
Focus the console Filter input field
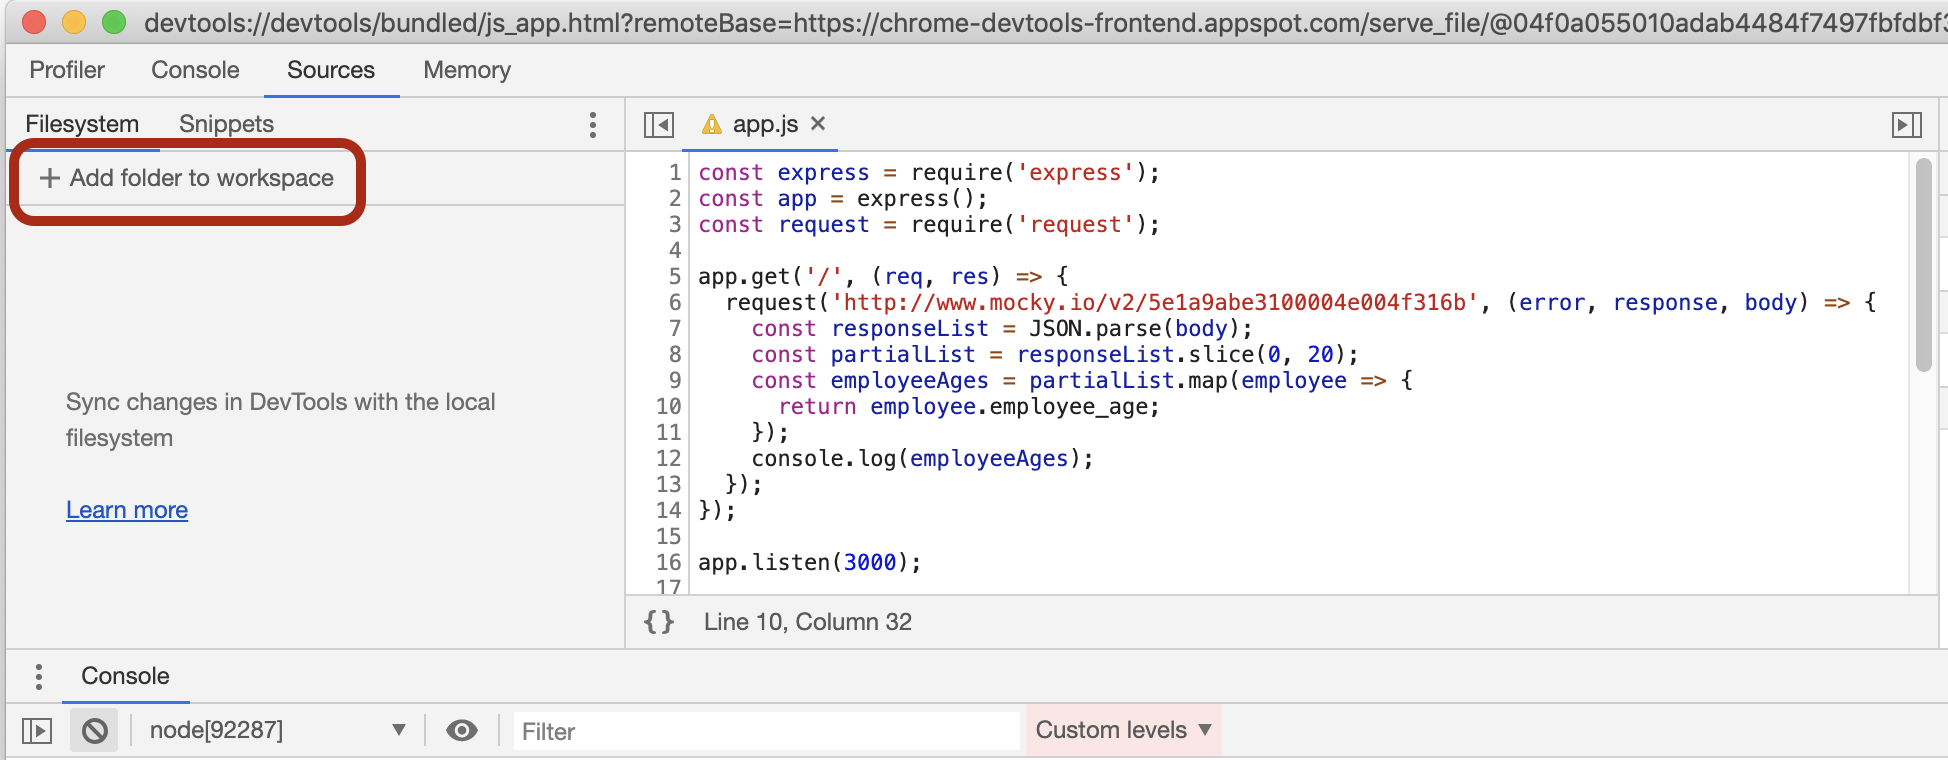765,731
